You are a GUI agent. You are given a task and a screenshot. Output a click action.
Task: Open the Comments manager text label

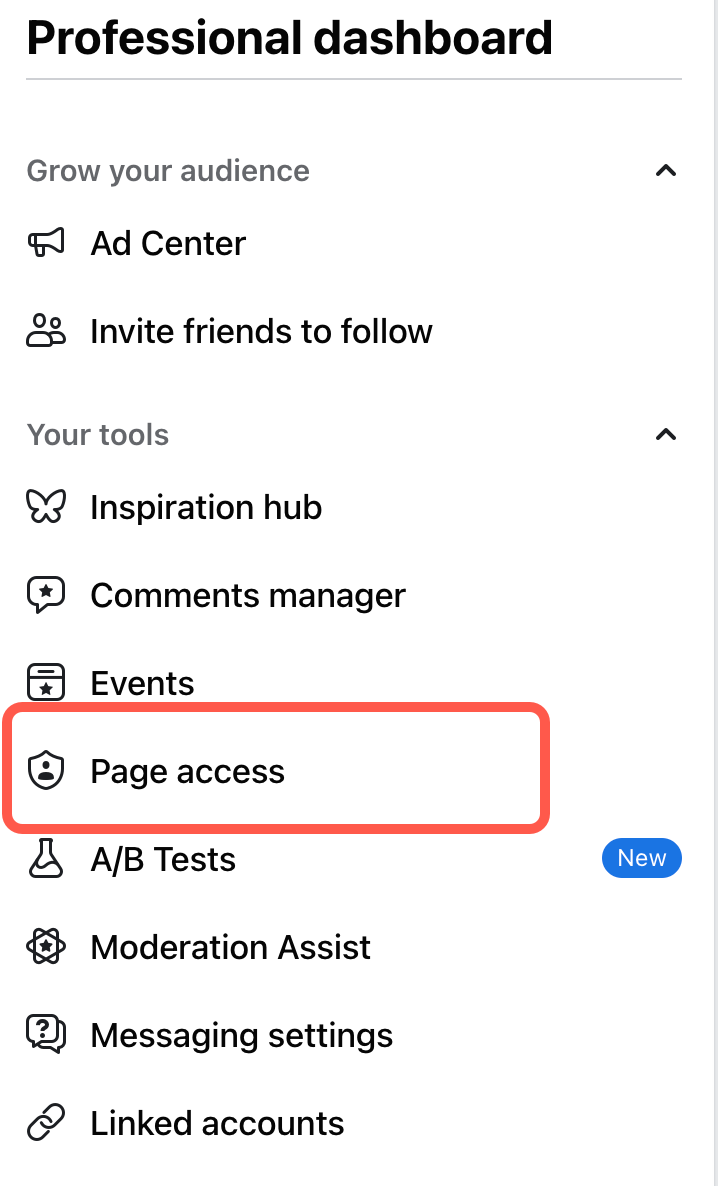point(248,595)
